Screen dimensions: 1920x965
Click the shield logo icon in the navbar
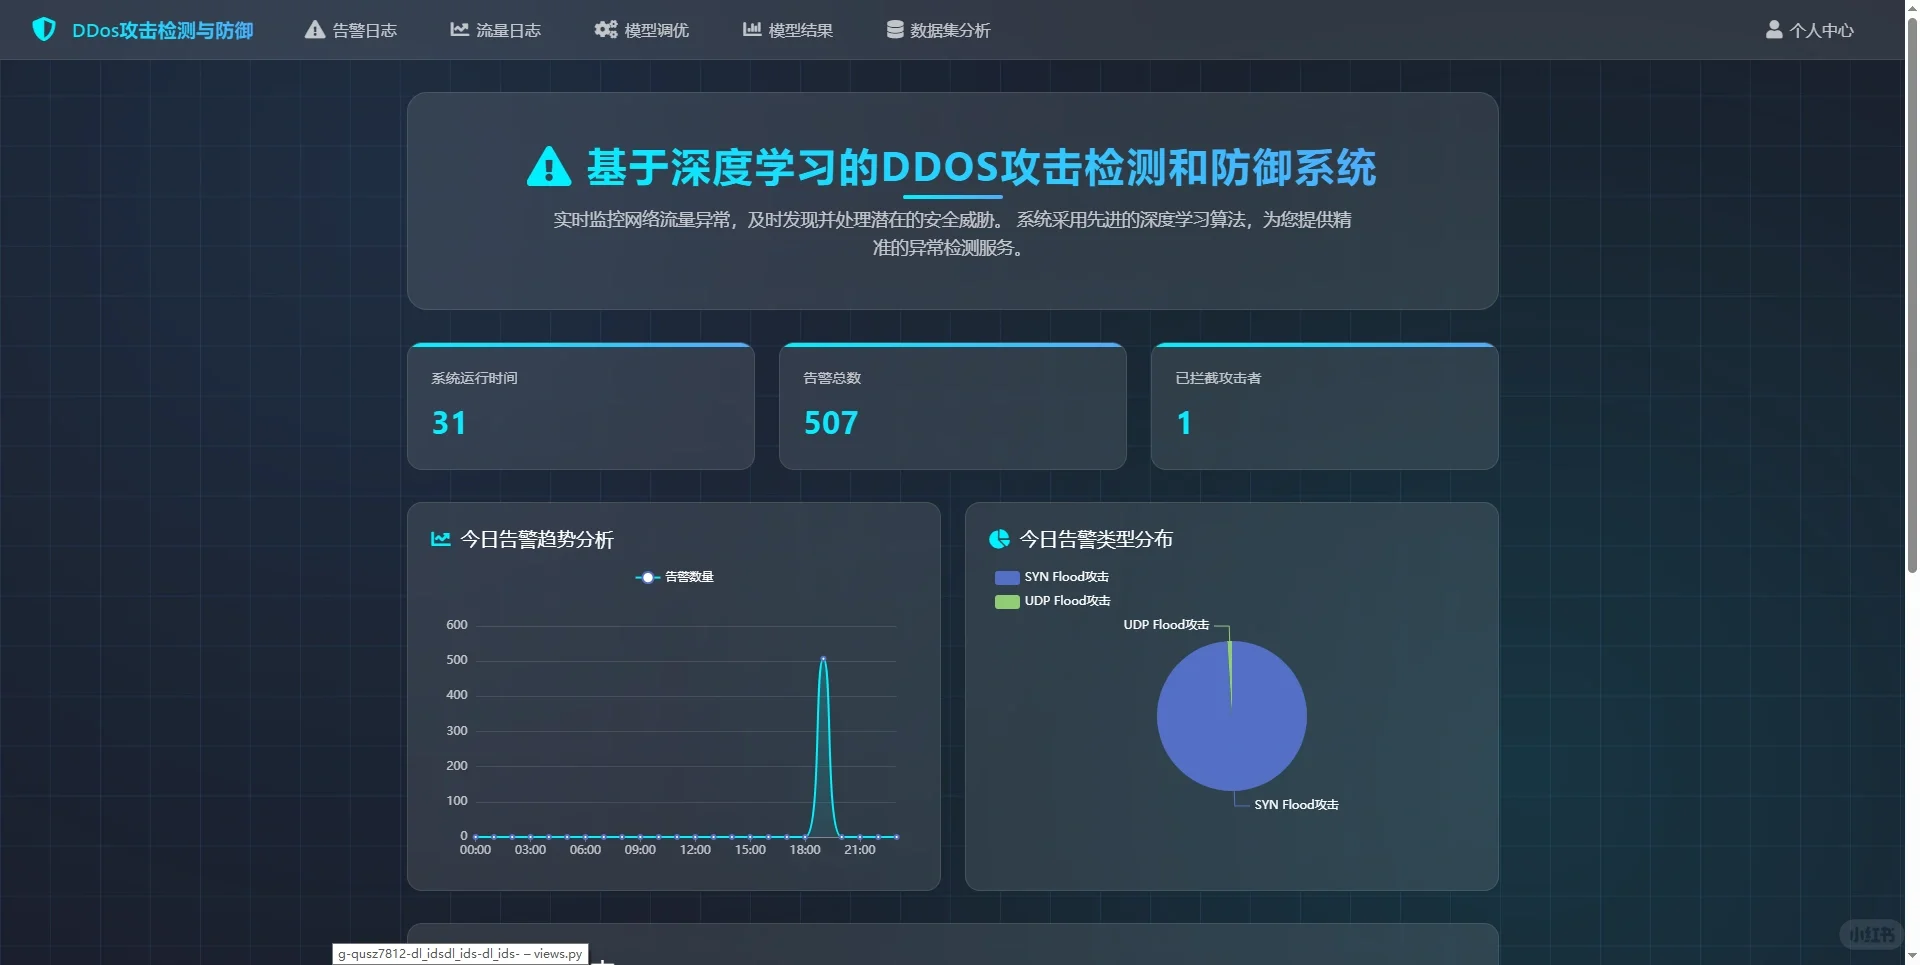click(x=44, y=29)
